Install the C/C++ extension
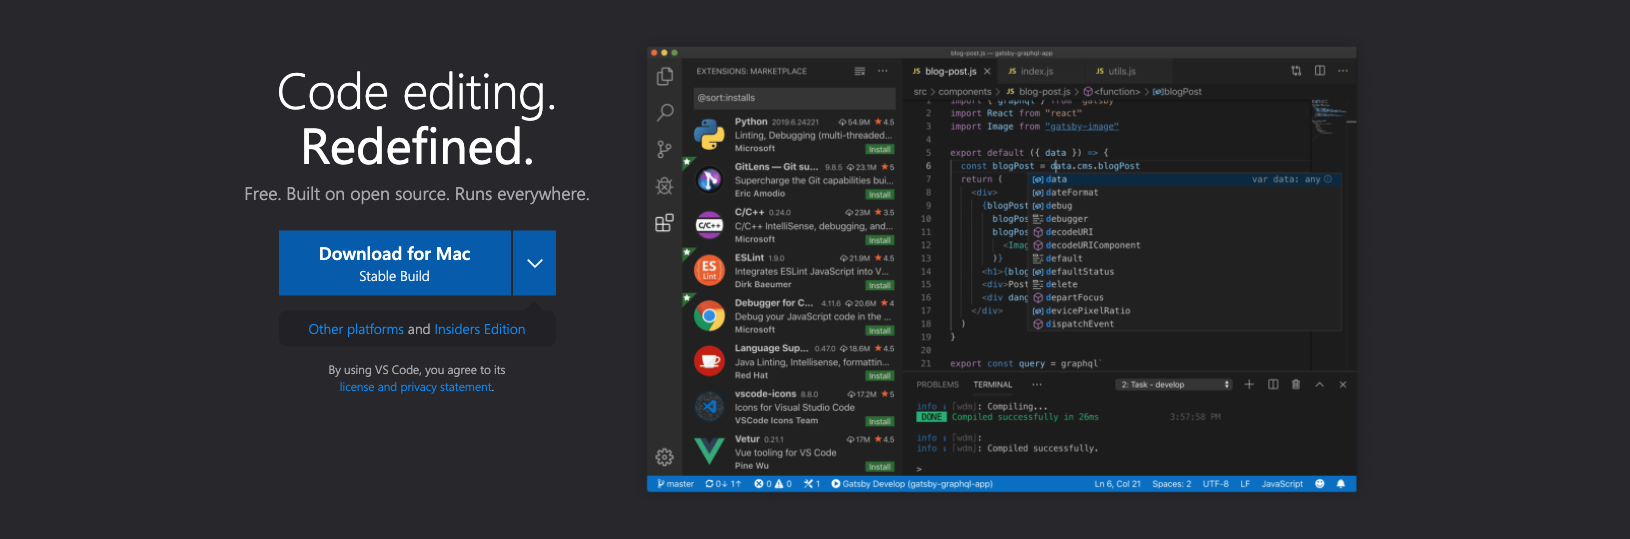 (x=880, y=240)
